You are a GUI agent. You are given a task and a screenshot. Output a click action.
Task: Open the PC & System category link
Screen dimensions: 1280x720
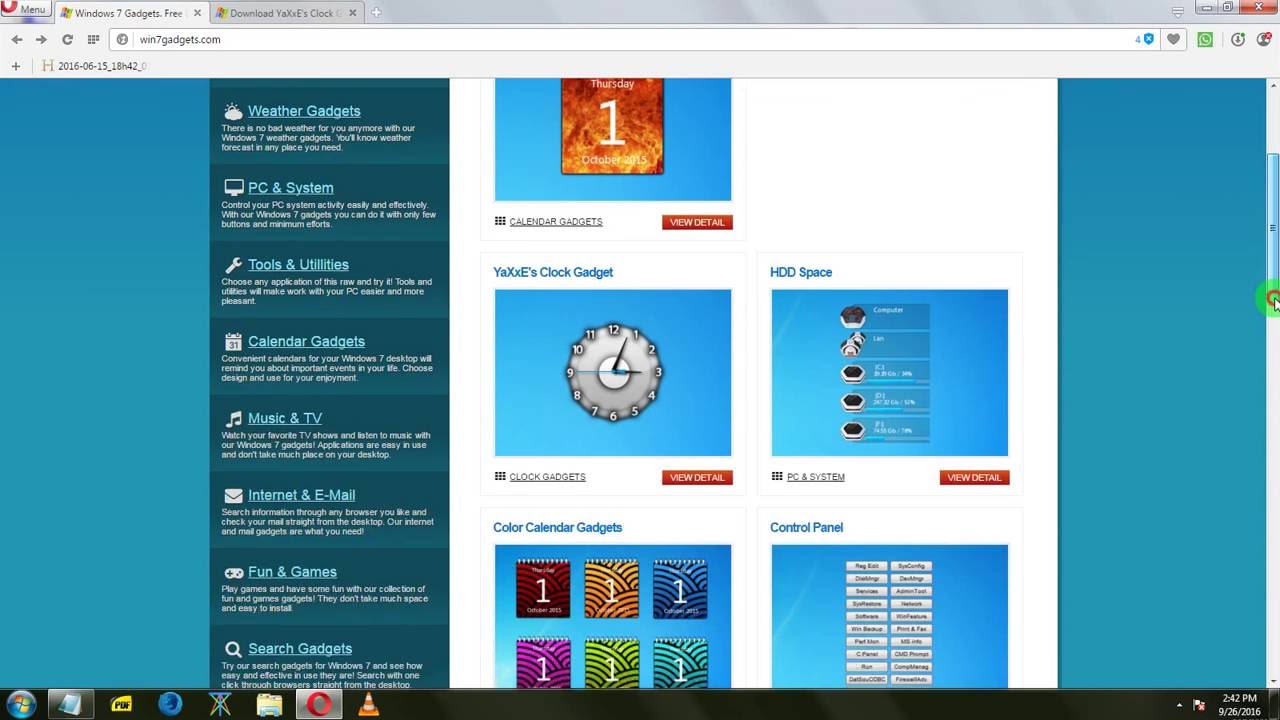pos(290,188)
